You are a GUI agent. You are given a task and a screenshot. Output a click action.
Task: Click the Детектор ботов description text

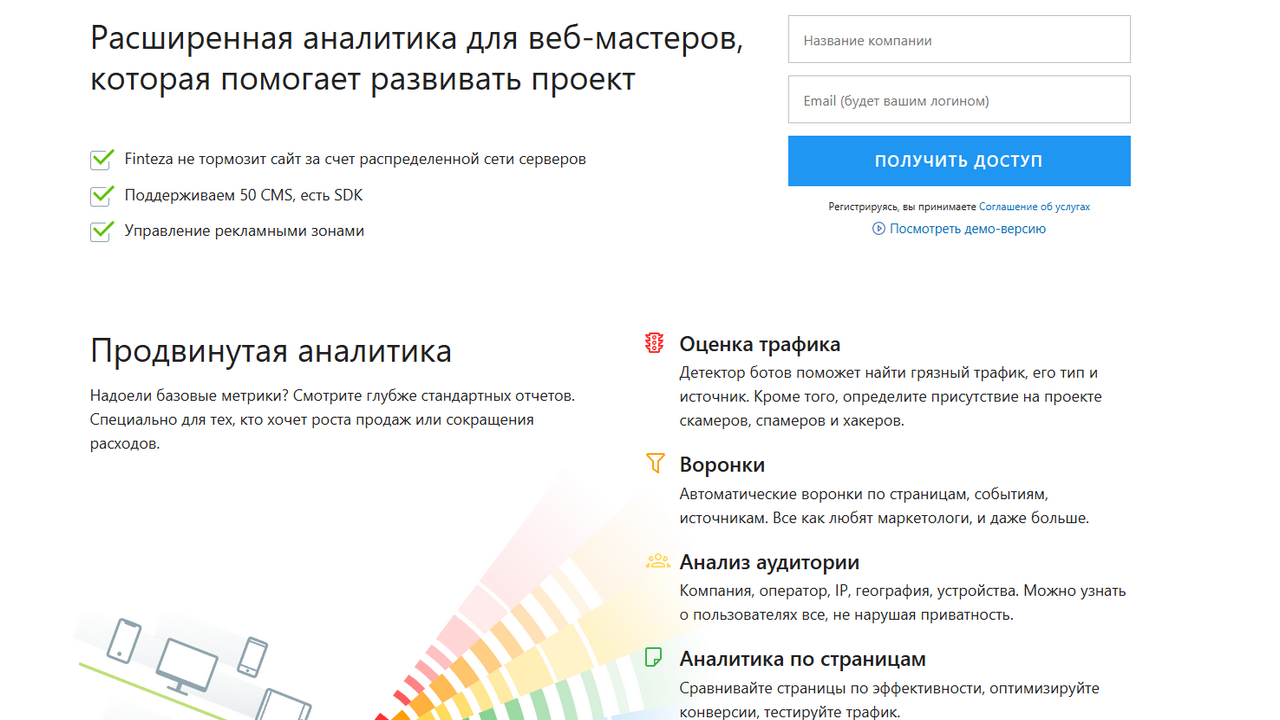click(x=890, y=396)
